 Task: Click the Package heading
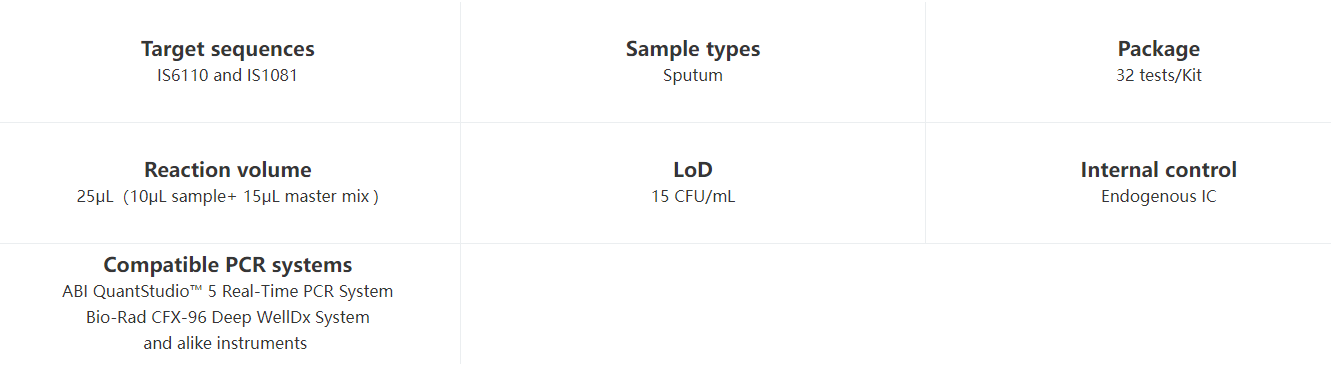(x=1159, y=49)
